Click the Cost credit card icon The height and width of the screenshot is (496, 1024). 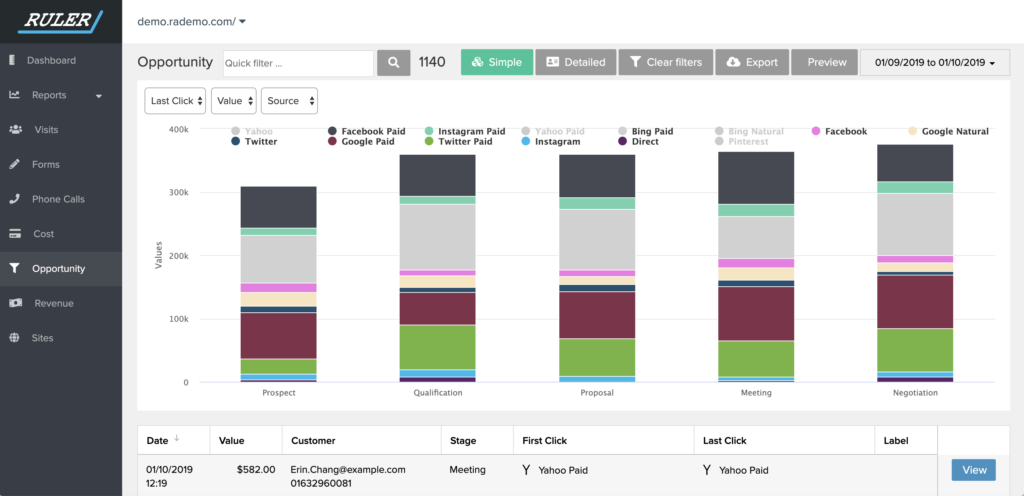click(14, 234)
